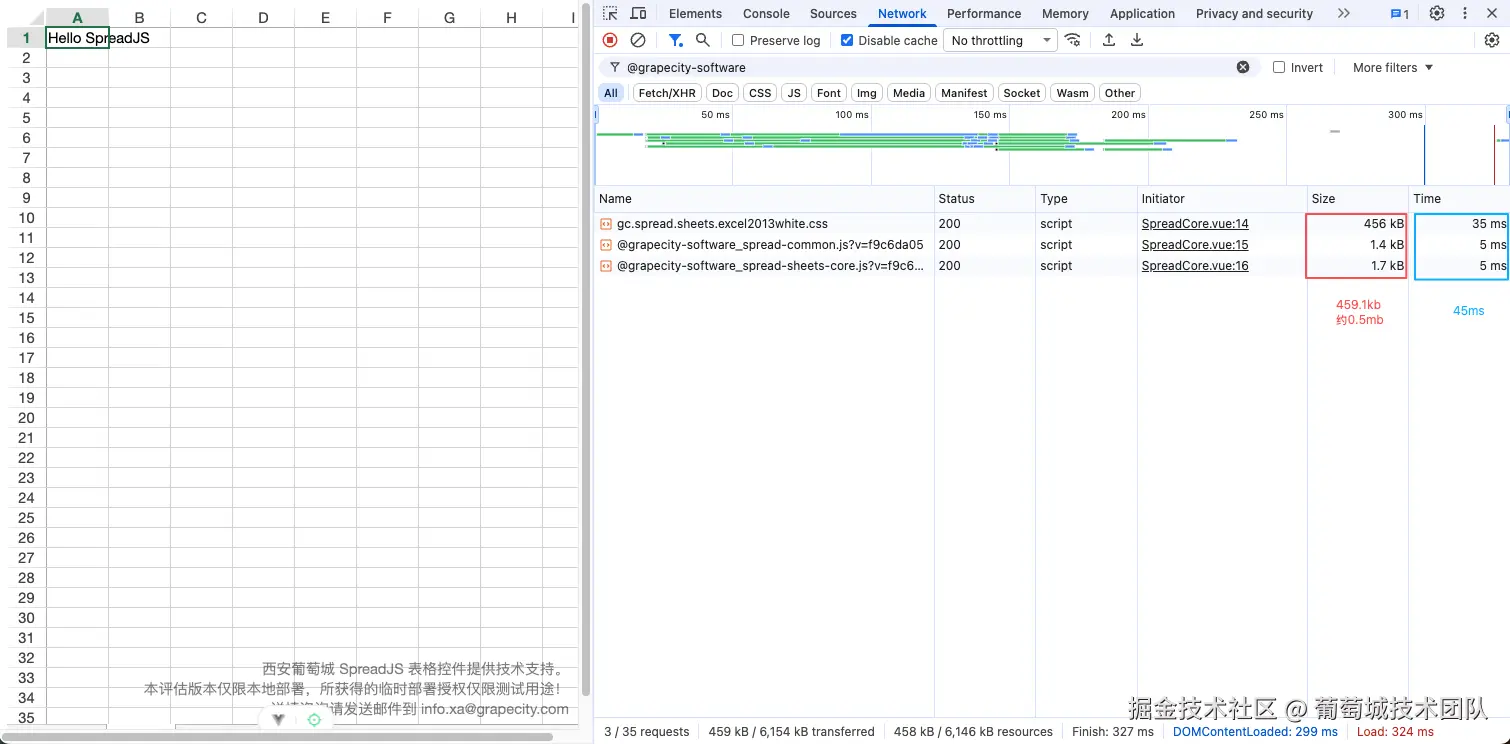Open Privacy and security tab
This screenshot has width=1510, height=744.
click(1254, 14)
